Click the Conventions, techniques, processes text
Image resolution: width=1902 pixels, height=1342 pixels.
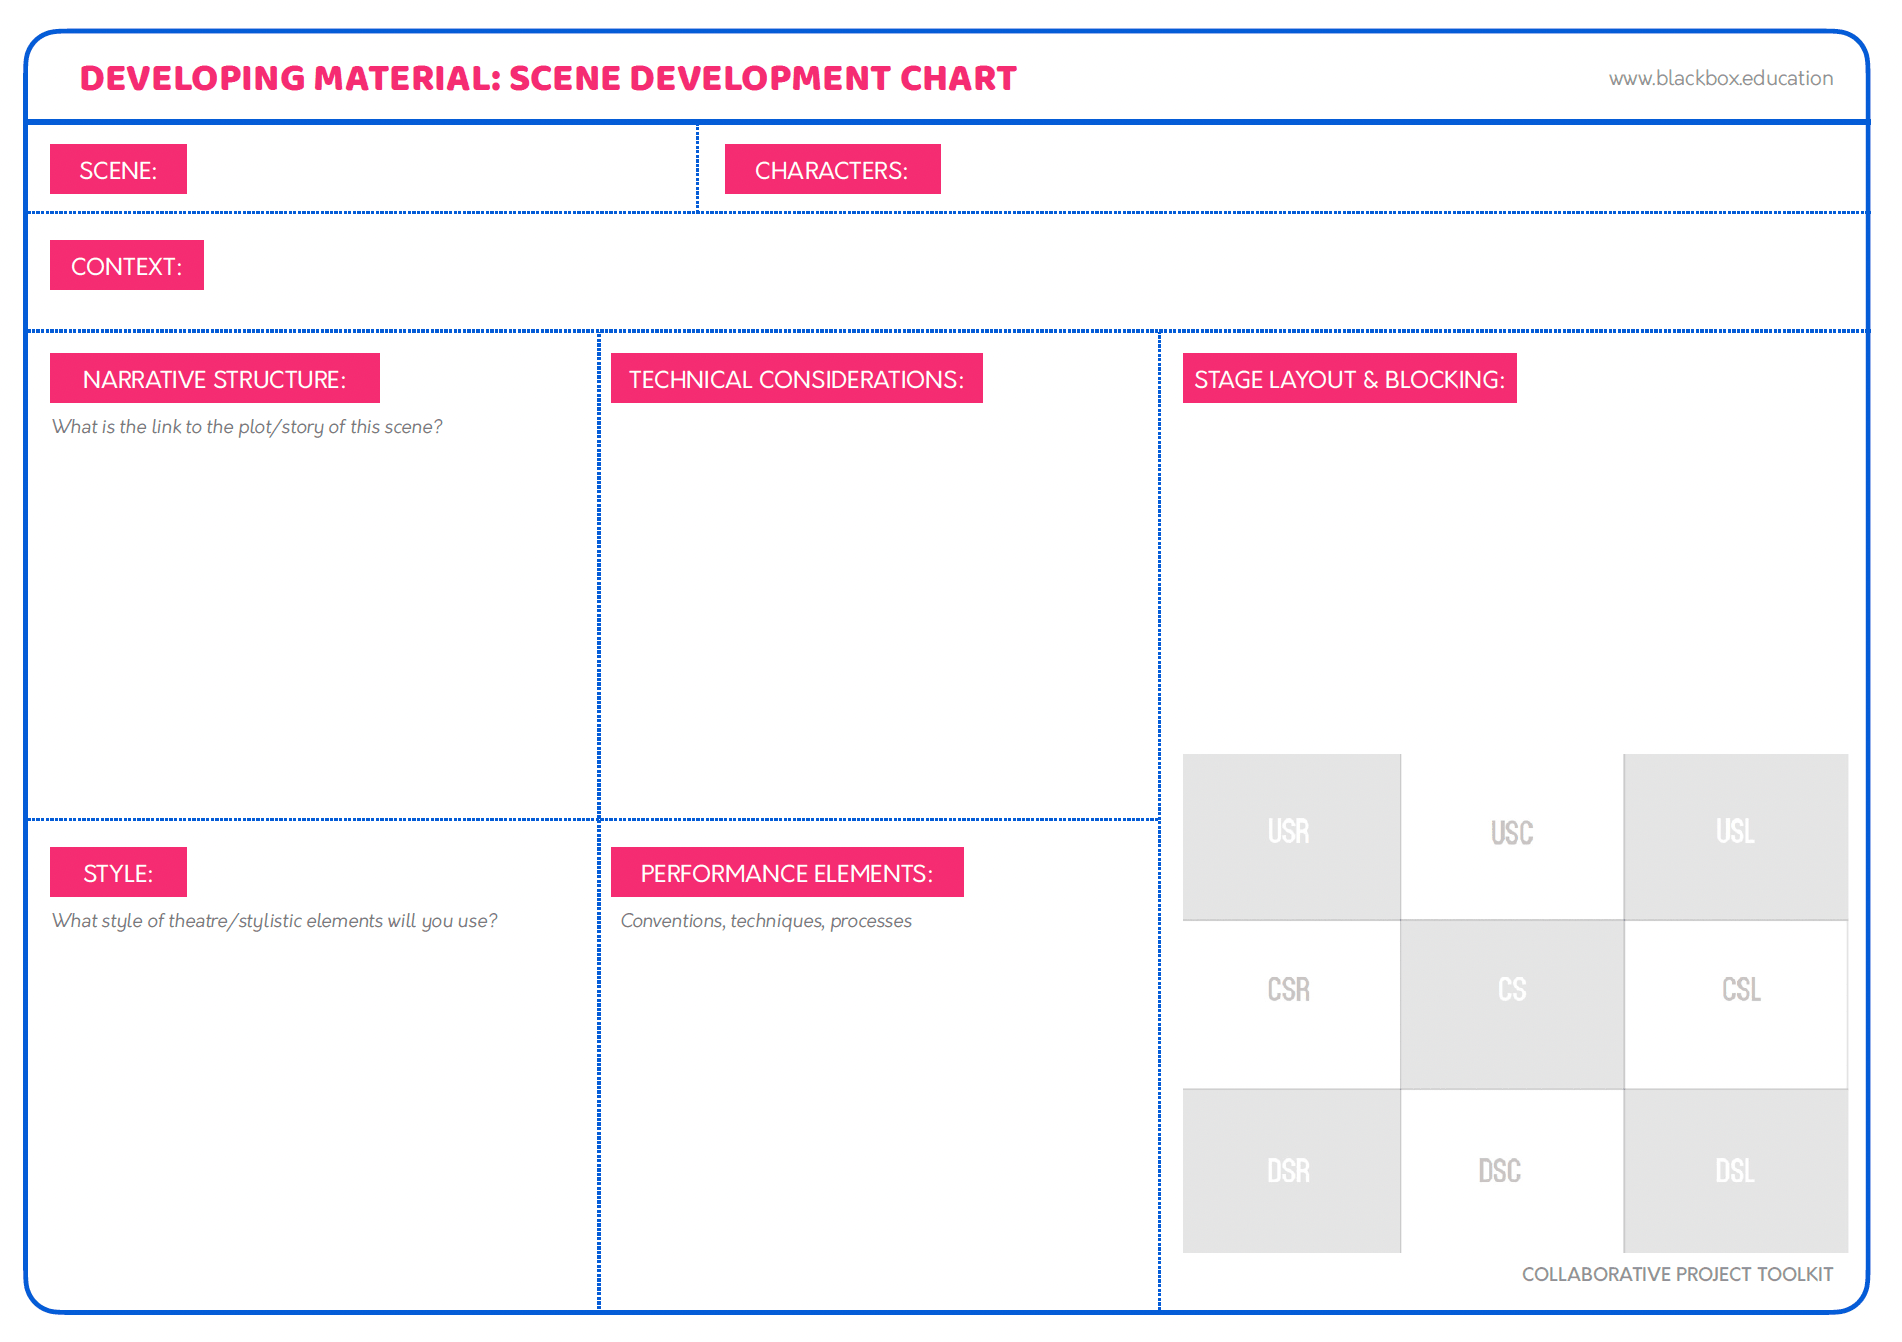click(x=766, y=921)
